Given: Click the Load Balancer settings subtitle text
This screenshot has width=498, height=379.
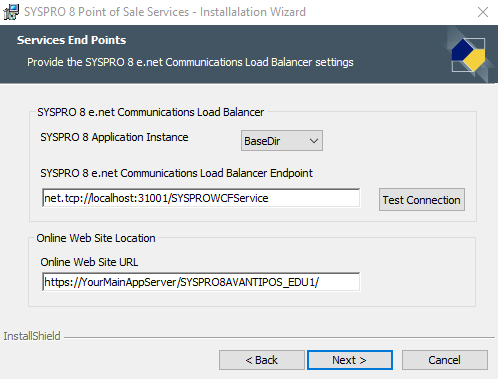Looking at the screenshot, I should pos(190,62).
